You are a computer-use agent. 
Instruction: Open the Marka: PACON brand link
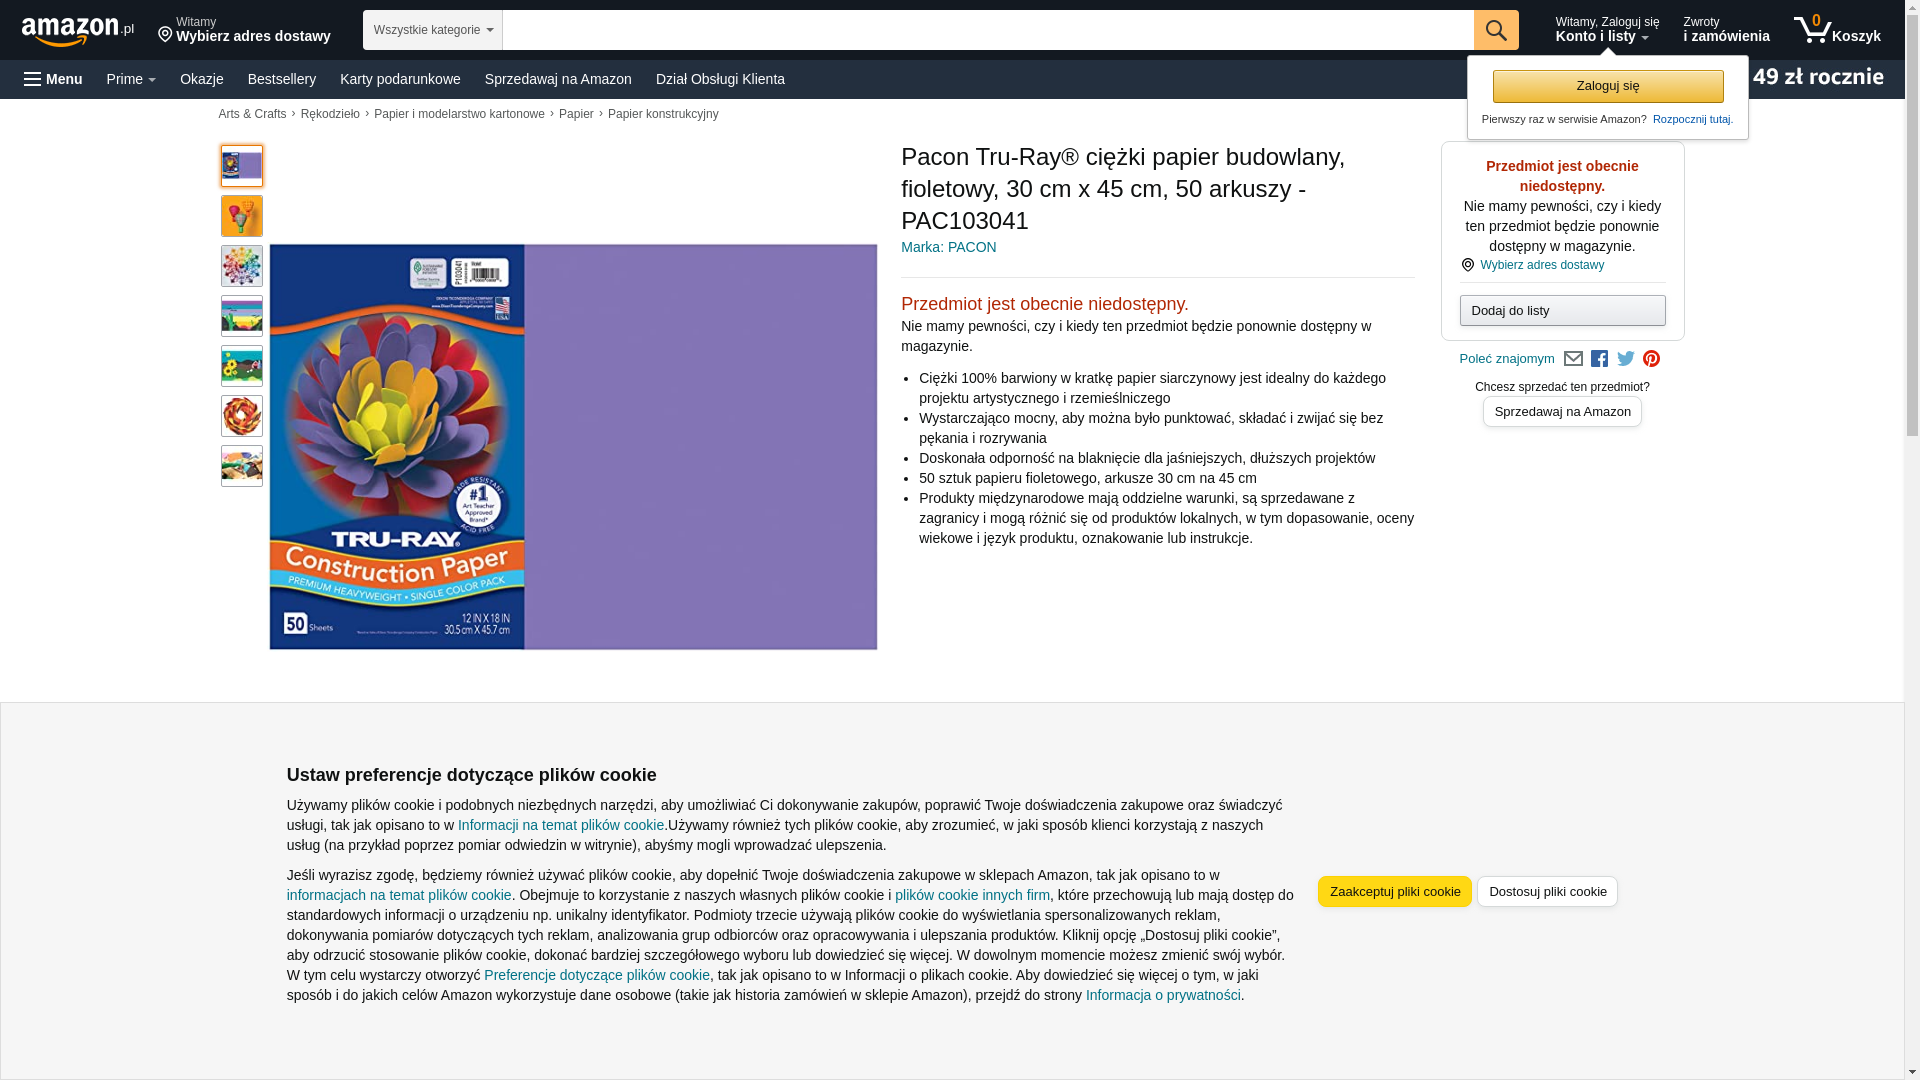pyautogui.click(x=948, y=247)
